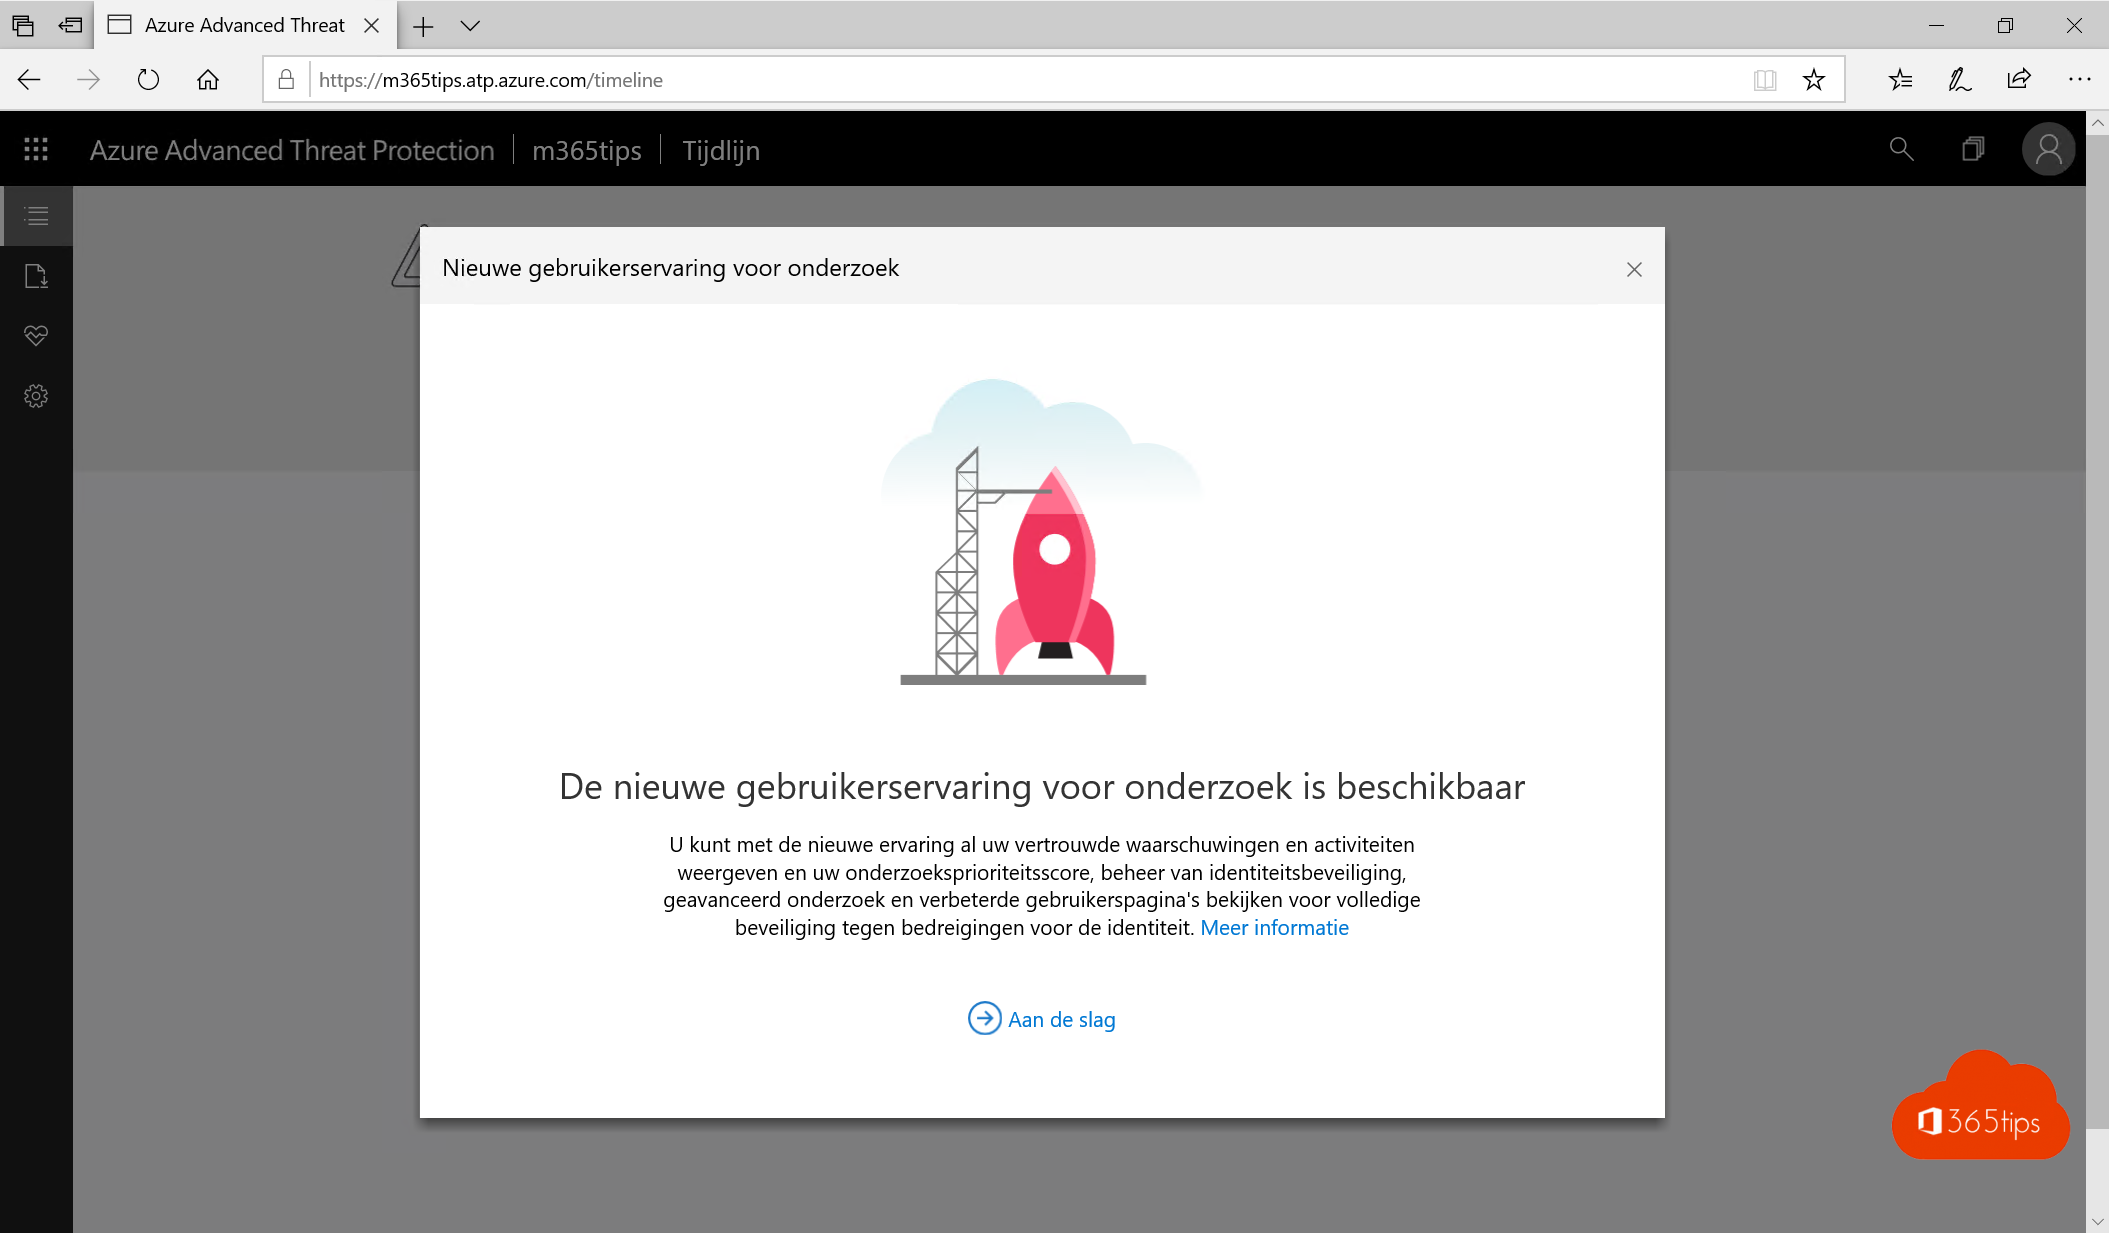Viewport: 2109px width, 1233px height.
Task: Click the search icon in top navigation
Action: (1902, 150)
